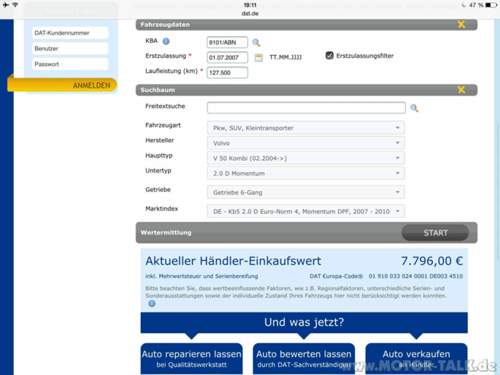Click the 7.796,00 € price value
The height and width of the screenshot is (375, 500).
(432, 261)
